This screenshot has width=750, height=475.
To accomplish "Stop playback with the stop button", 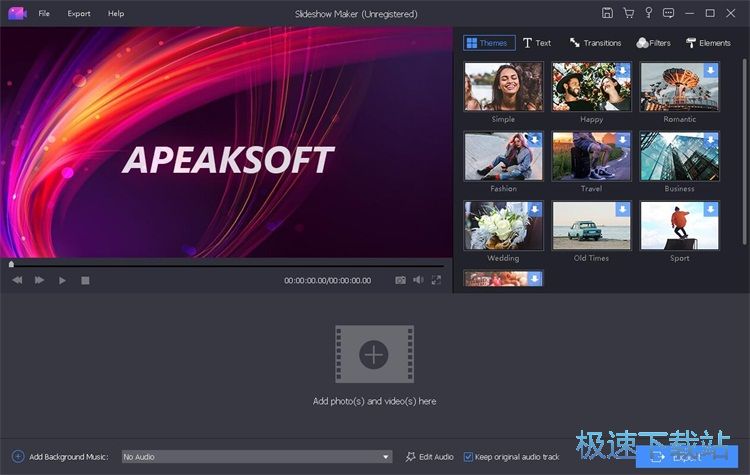I will (x=85, y=280).
